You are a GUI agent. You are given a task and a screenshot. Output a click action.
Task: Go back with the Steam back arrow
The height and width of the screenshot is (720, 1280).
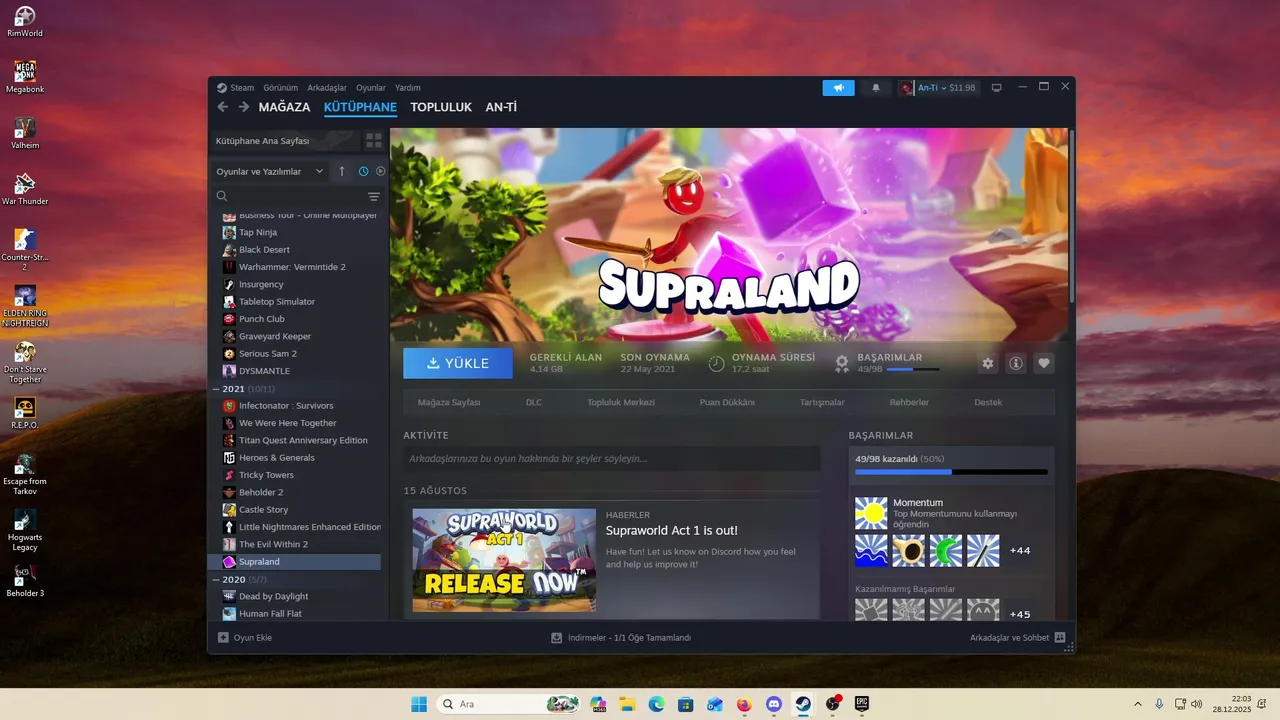223,107
